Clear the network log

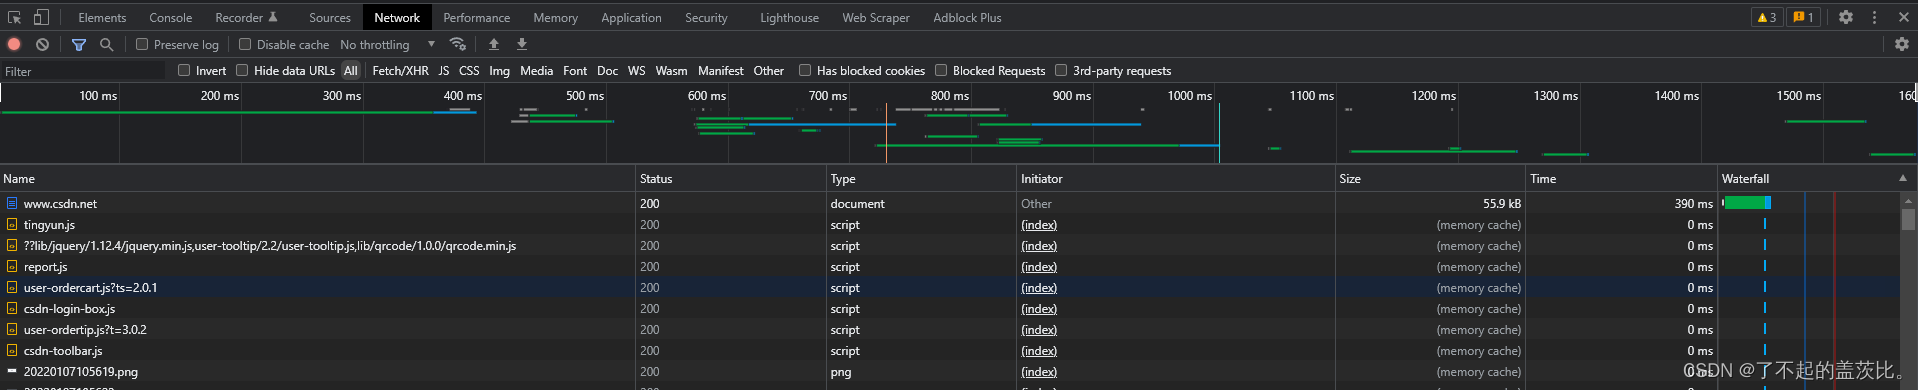coord(42,44)
